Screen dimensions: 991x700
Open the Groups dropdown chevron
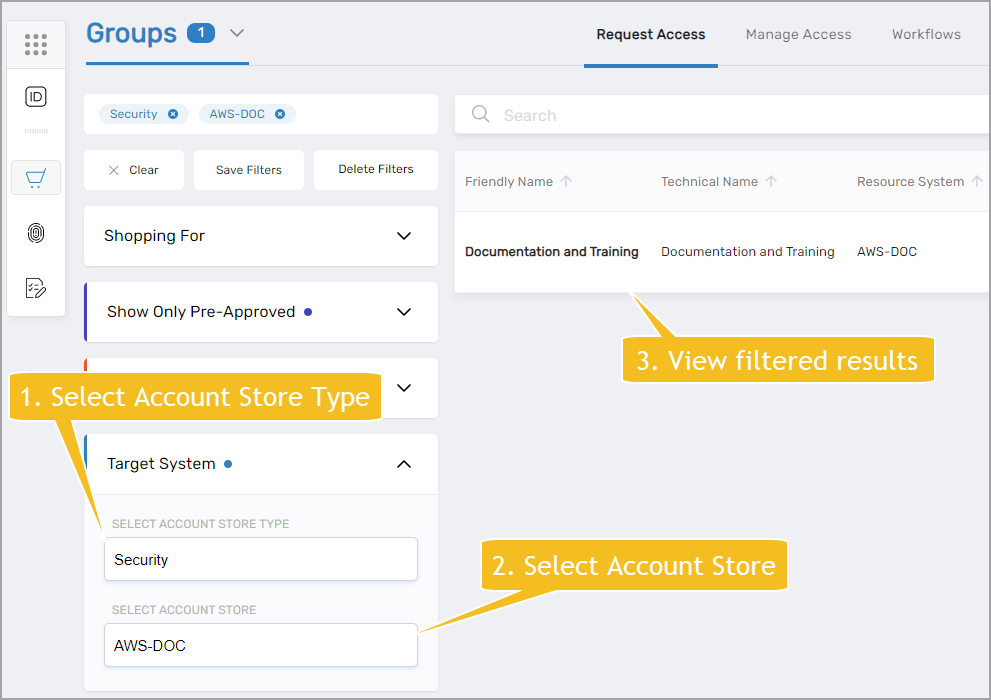pyautogui.click(x=237, y=33)
